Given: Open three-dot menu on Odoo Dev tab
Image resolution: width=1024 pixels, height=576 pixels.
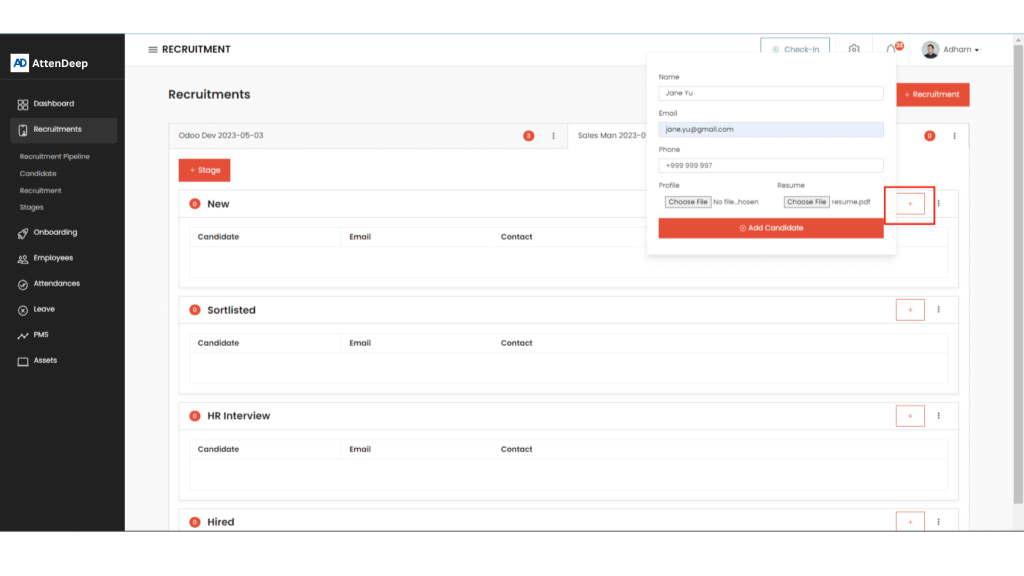Looking at the screenshot, I should tap(554, 136).
